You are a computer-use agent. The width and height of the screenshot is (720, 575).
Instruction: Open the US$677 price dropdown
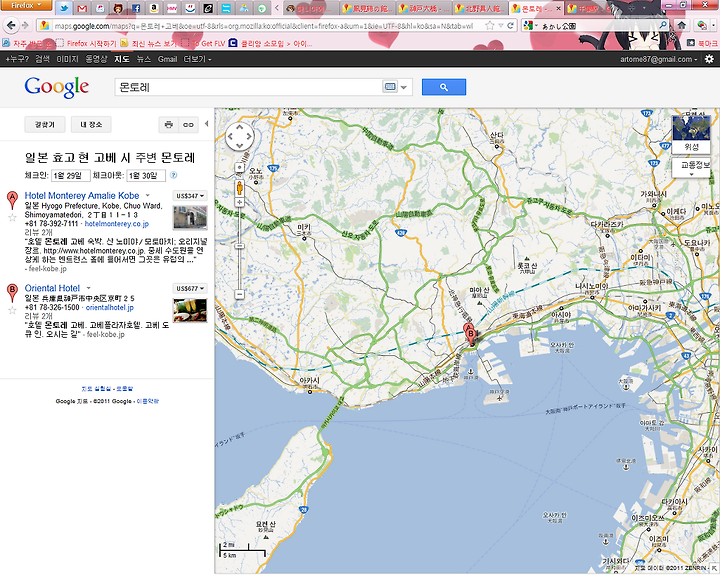click(x=190, y=288)
